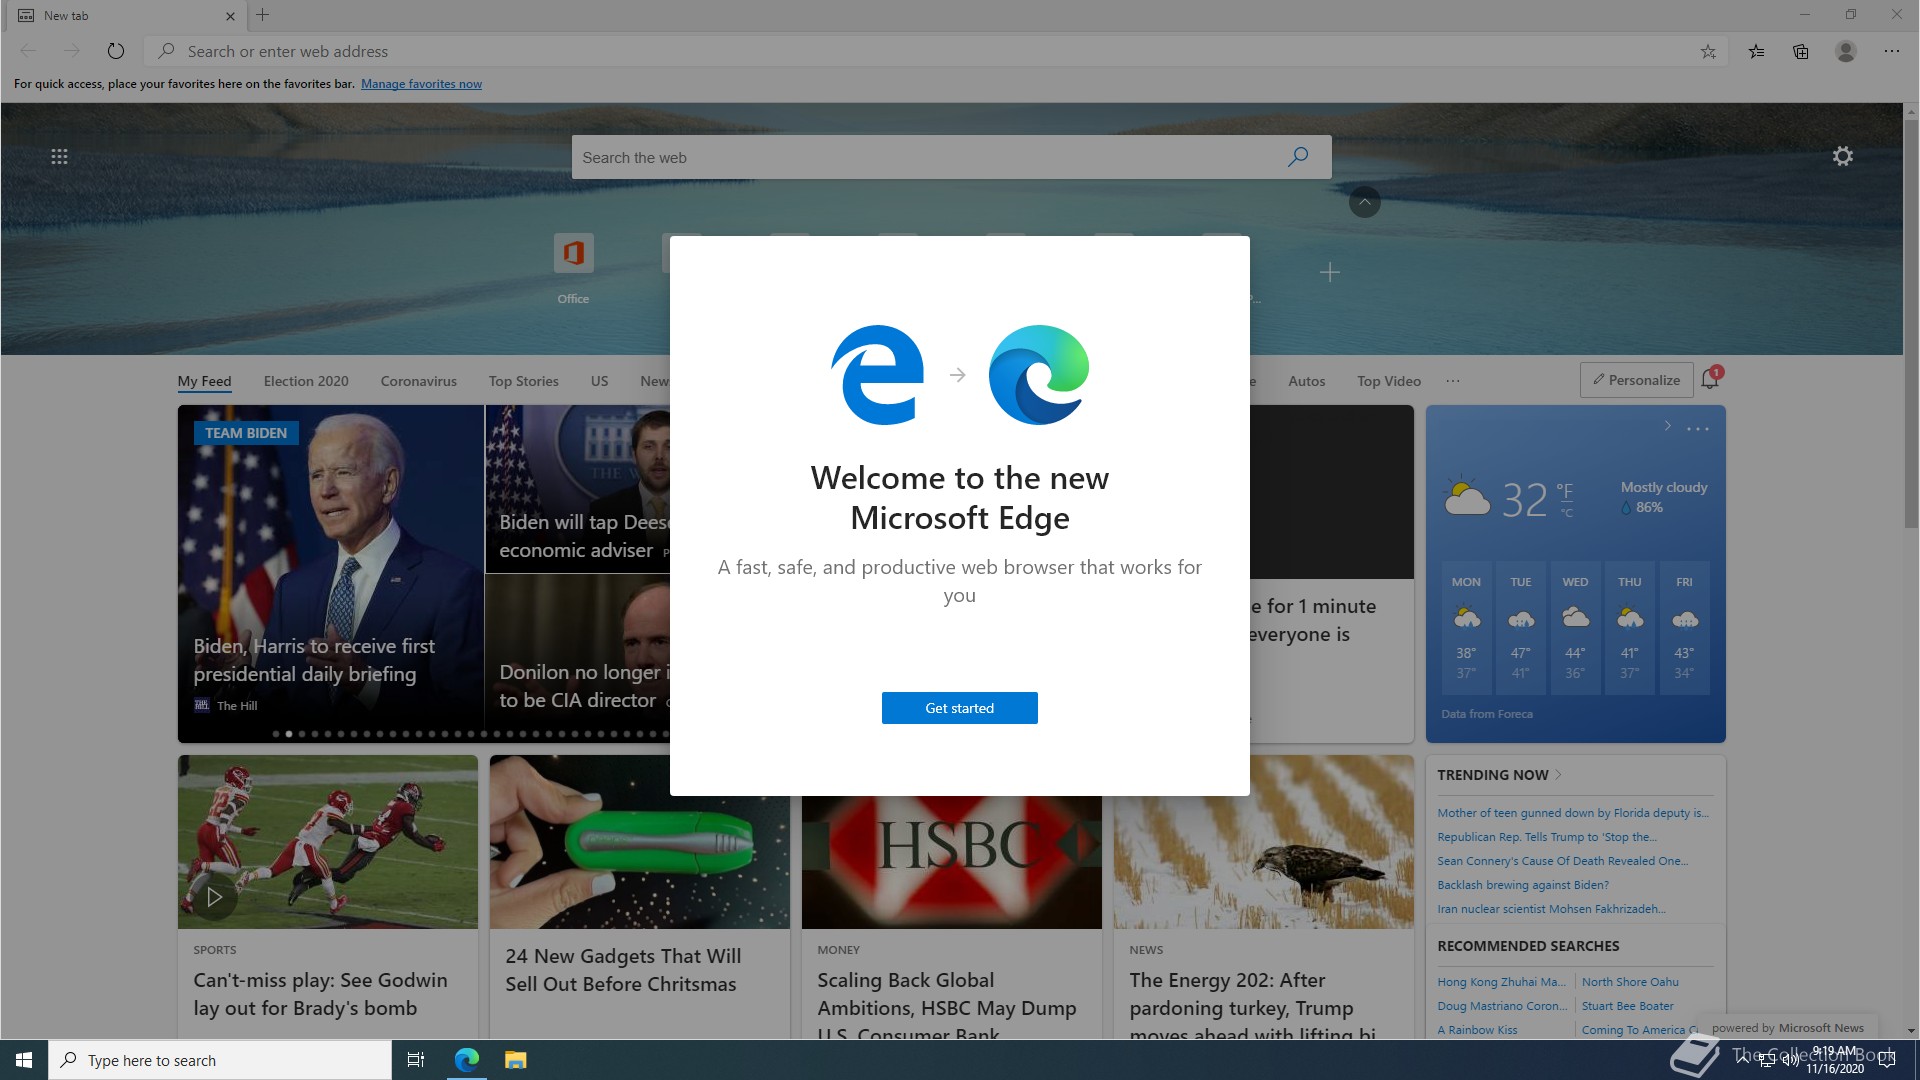This screenshot has height=1080, width=1920.
Task: Open Task View on the taskbar
Action: [416, 1060]
